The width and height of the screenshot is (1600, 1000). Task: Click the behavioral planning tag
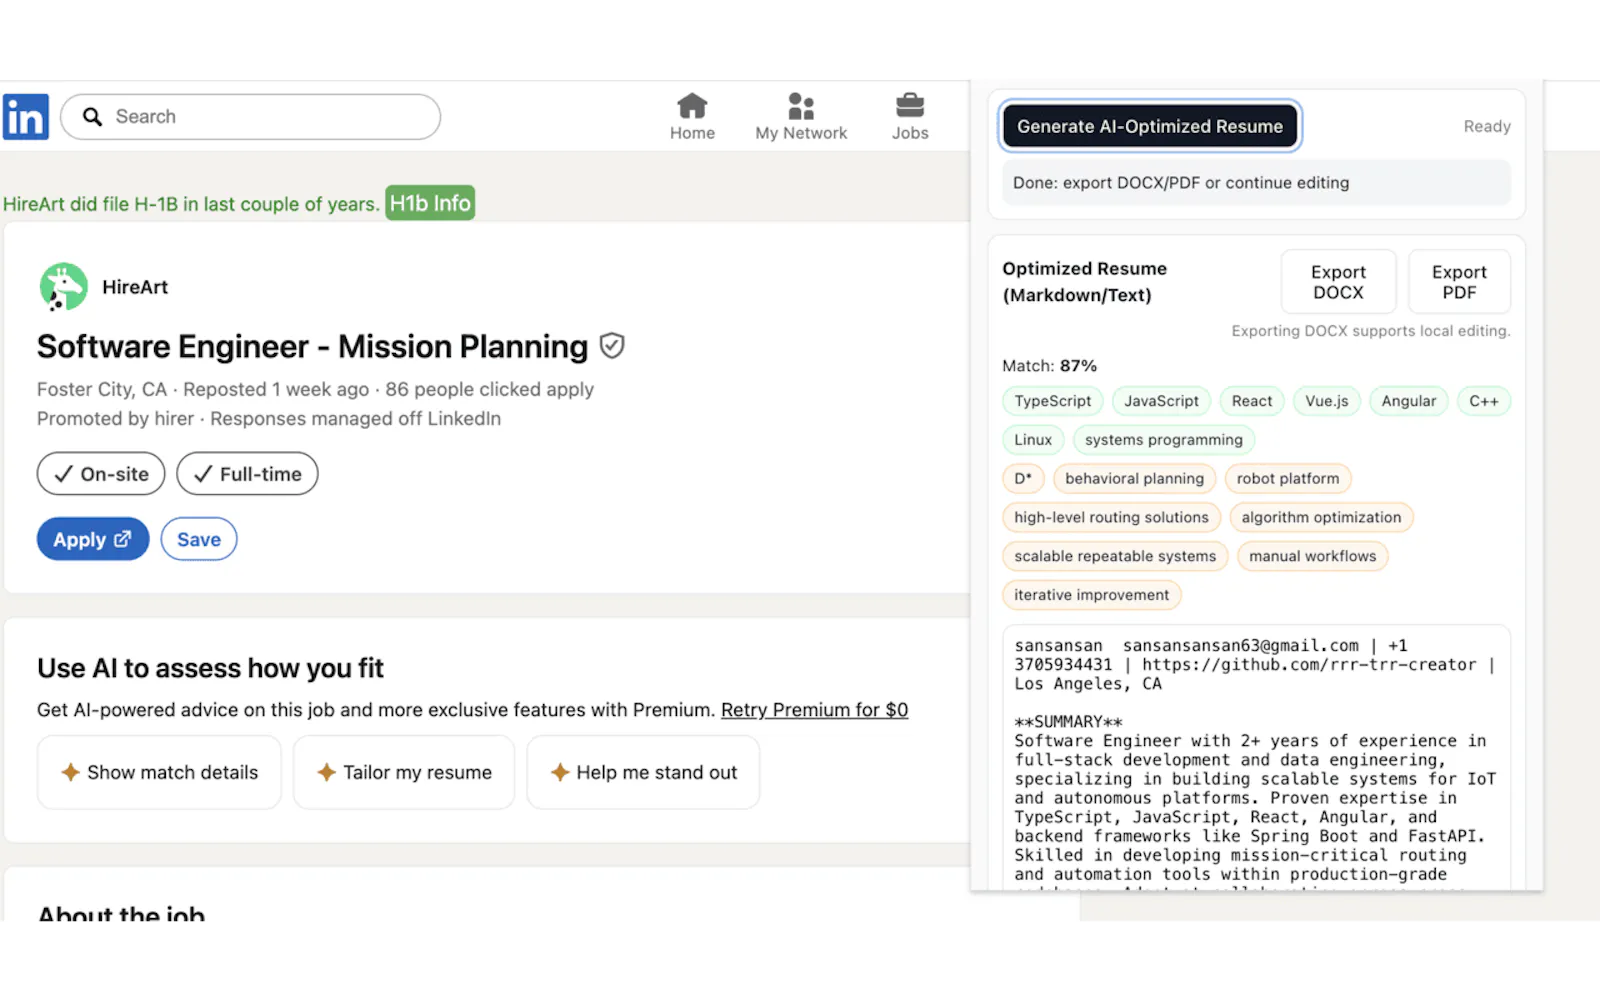[x=1135, y=479]
